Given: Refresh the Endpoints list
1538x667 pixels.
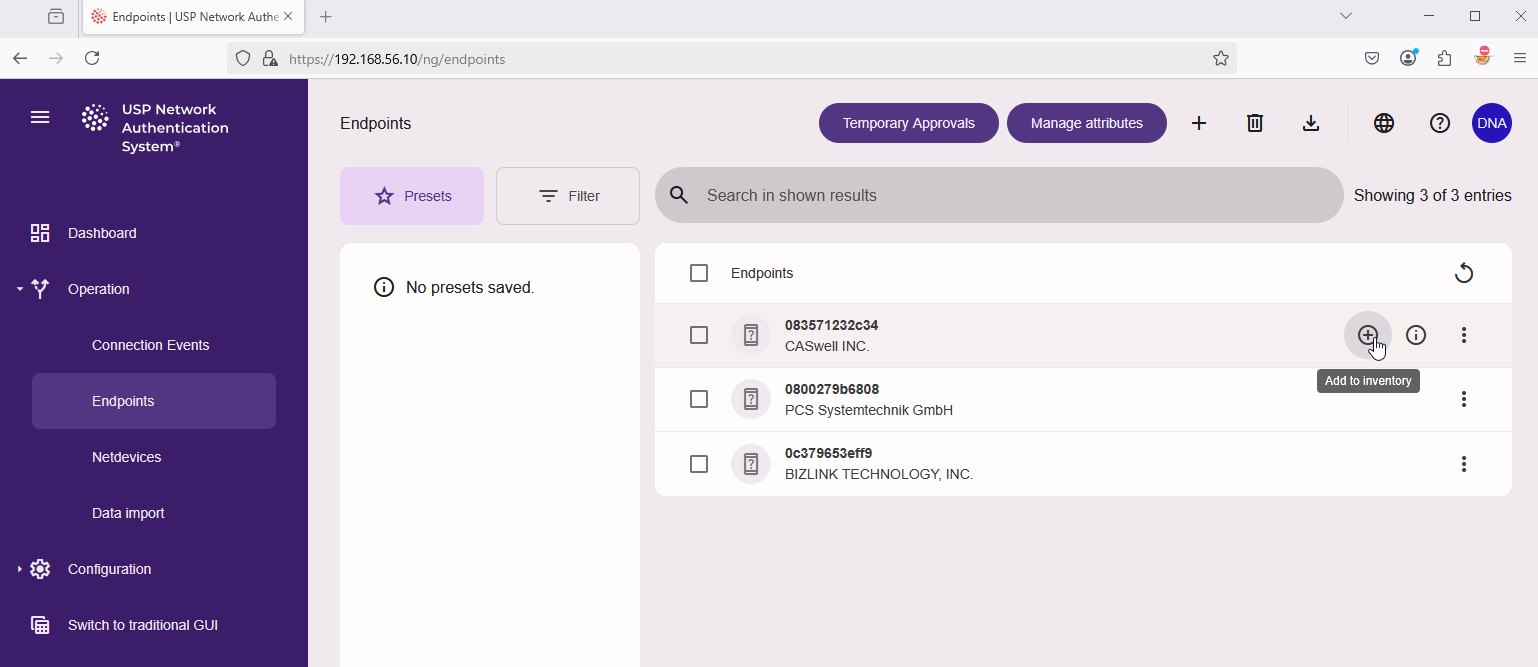Looking at the screenshot, I should [1464, 272].
